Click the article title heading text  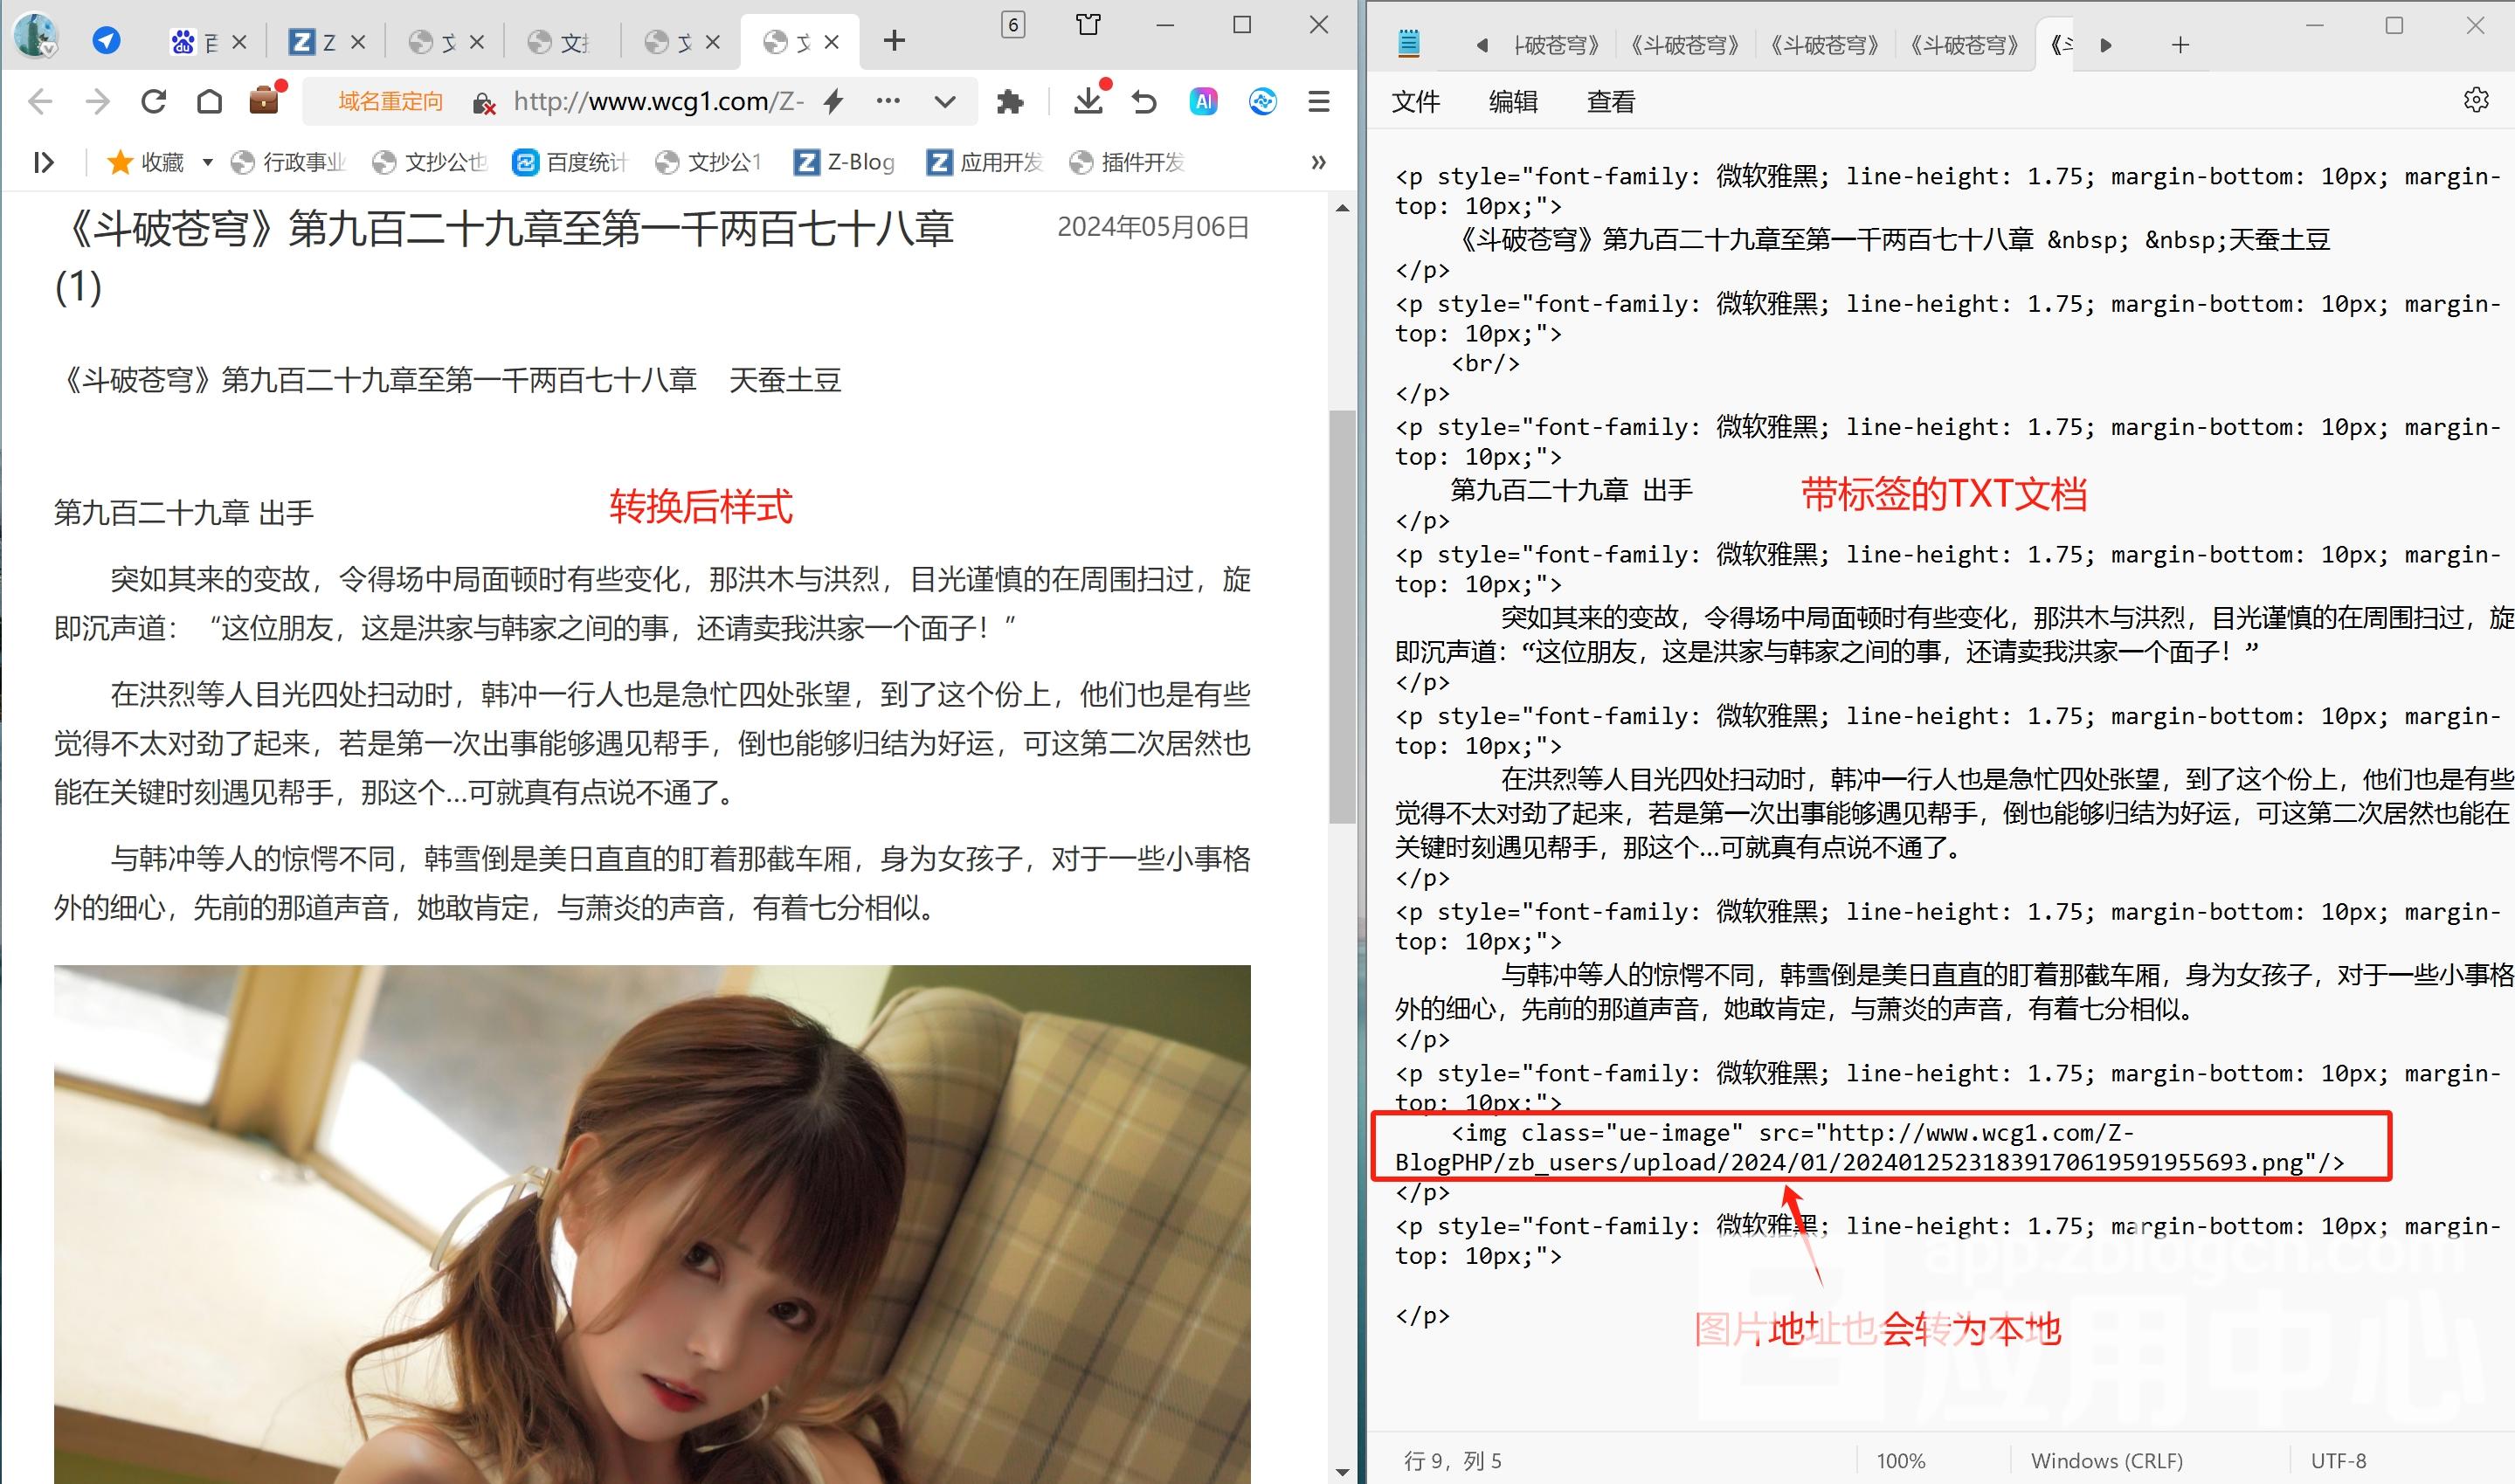coord(504,258)
